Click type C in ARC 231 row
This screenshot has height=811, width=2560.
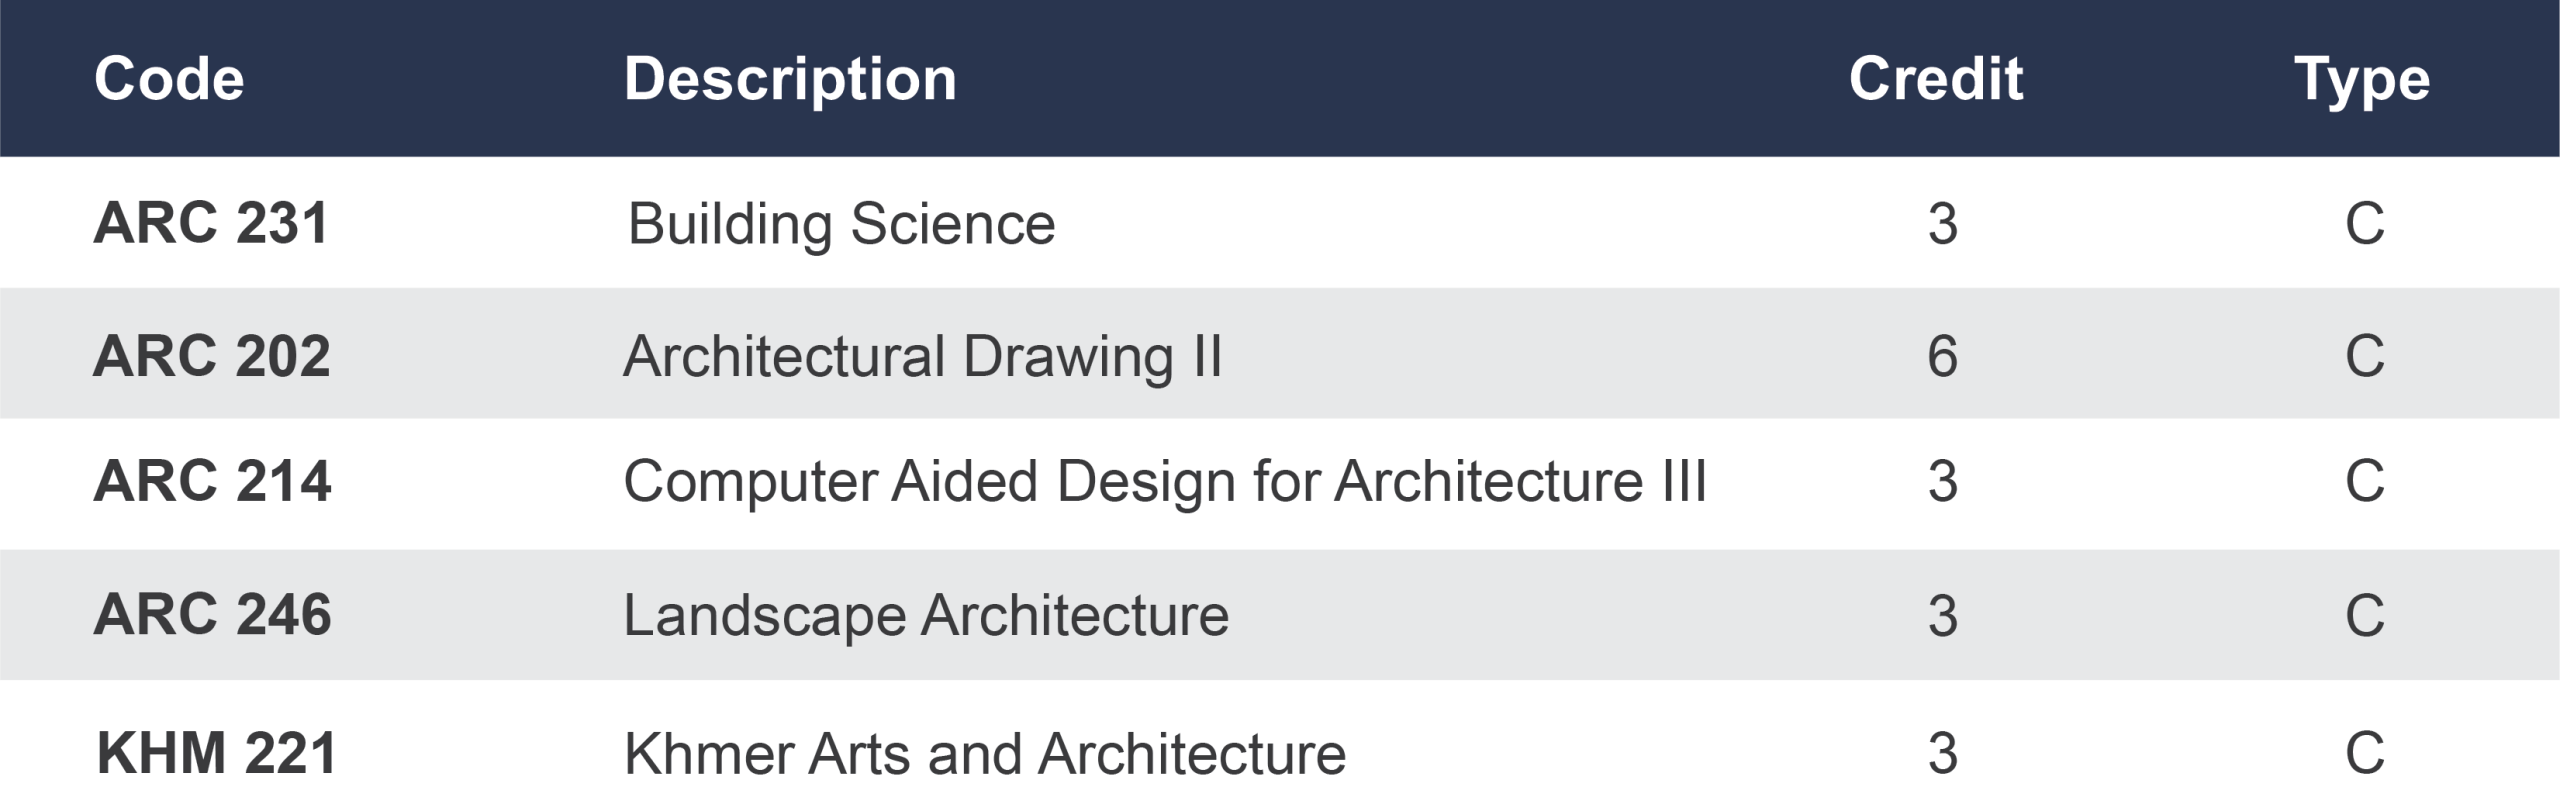click(x=2364, y=224)
